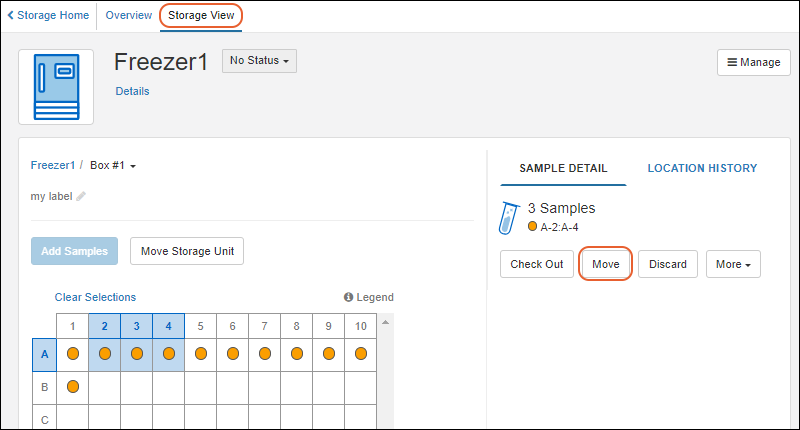Open the No Status dropdown
Screen dimensions: 800x430
[259, 61]
